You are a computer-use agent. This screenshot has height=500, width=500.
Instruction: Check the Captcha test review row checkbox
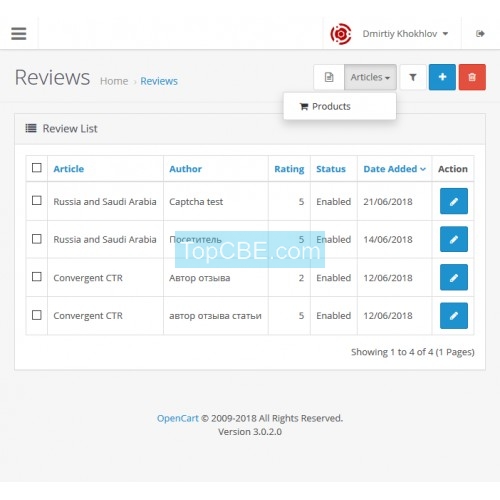click(37, 200)
